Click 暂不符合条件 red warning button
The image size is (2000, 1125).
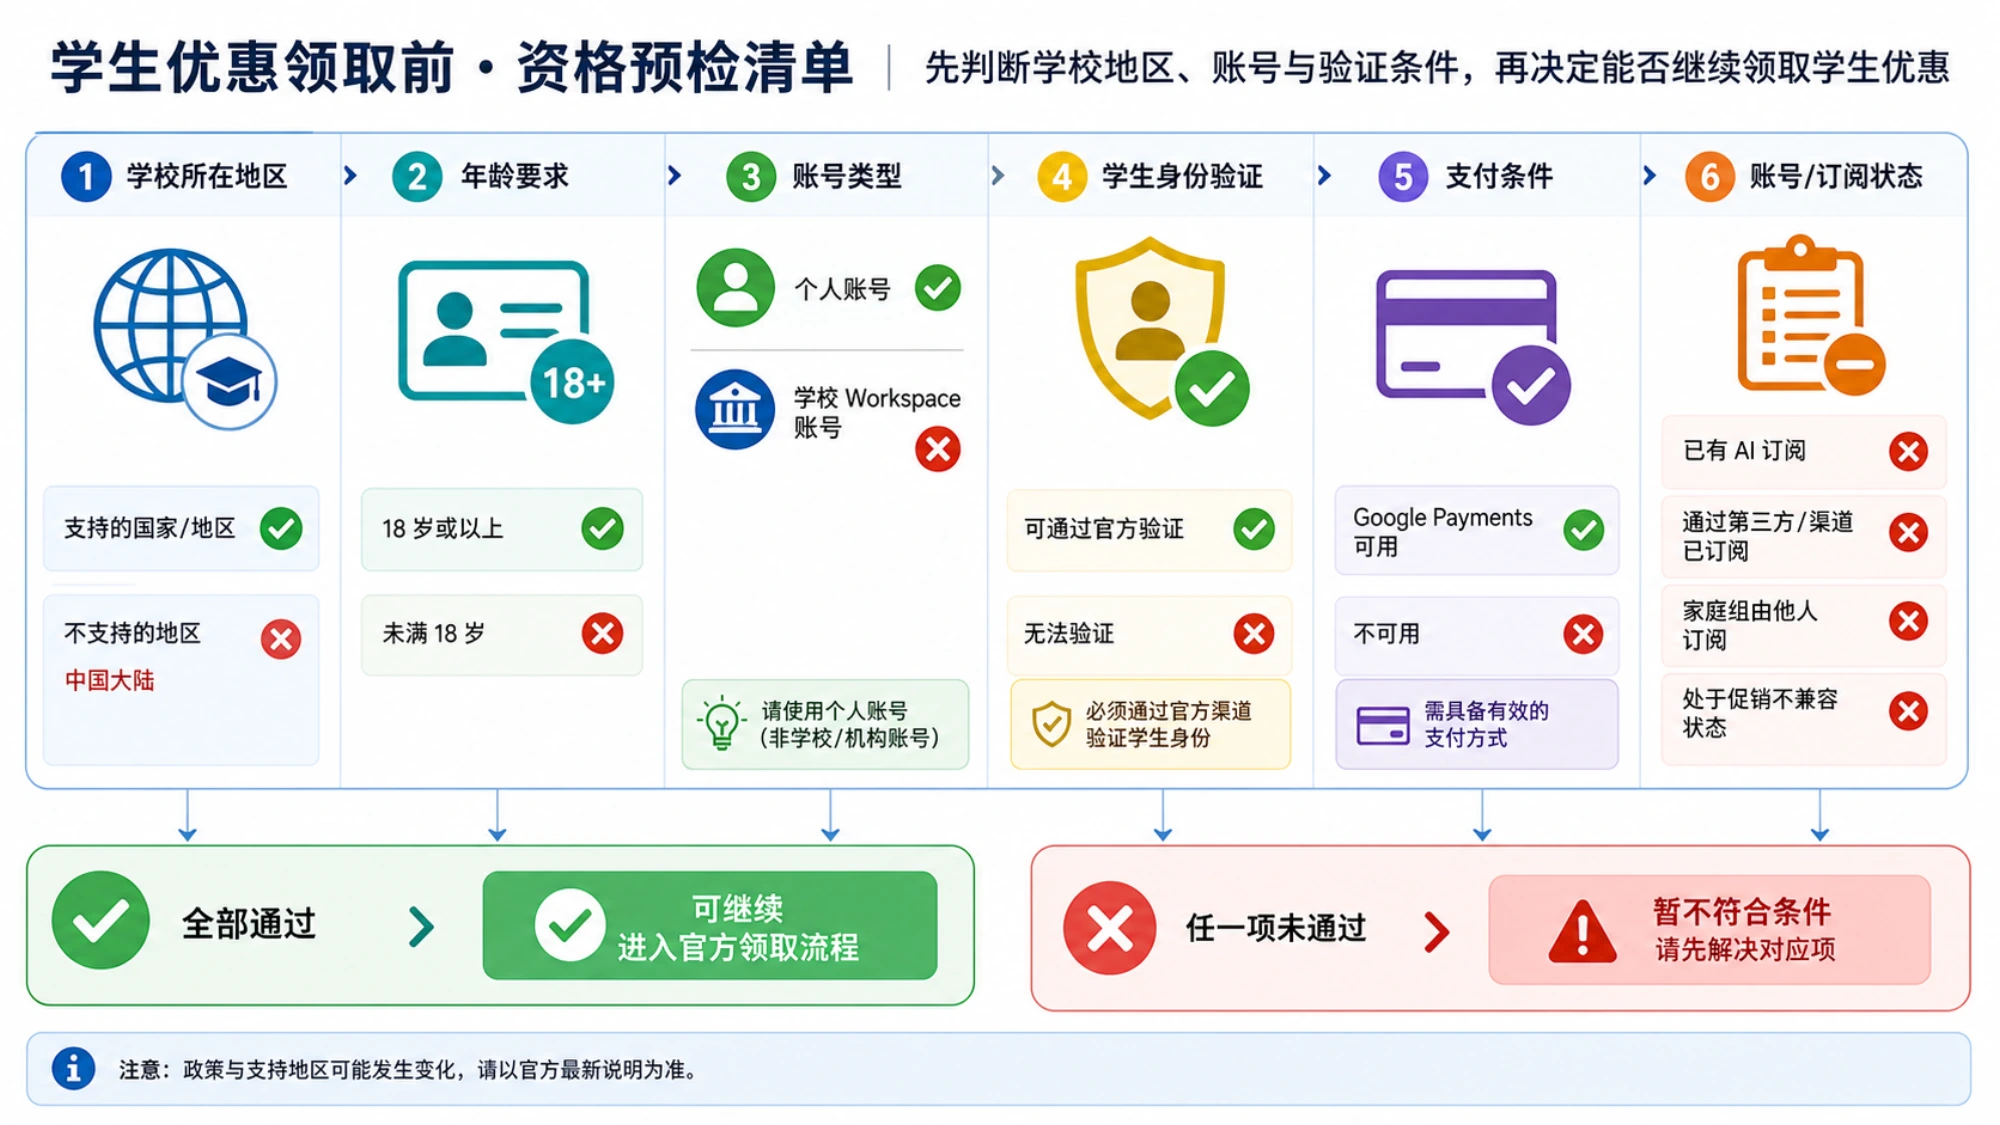[1710, 930]
